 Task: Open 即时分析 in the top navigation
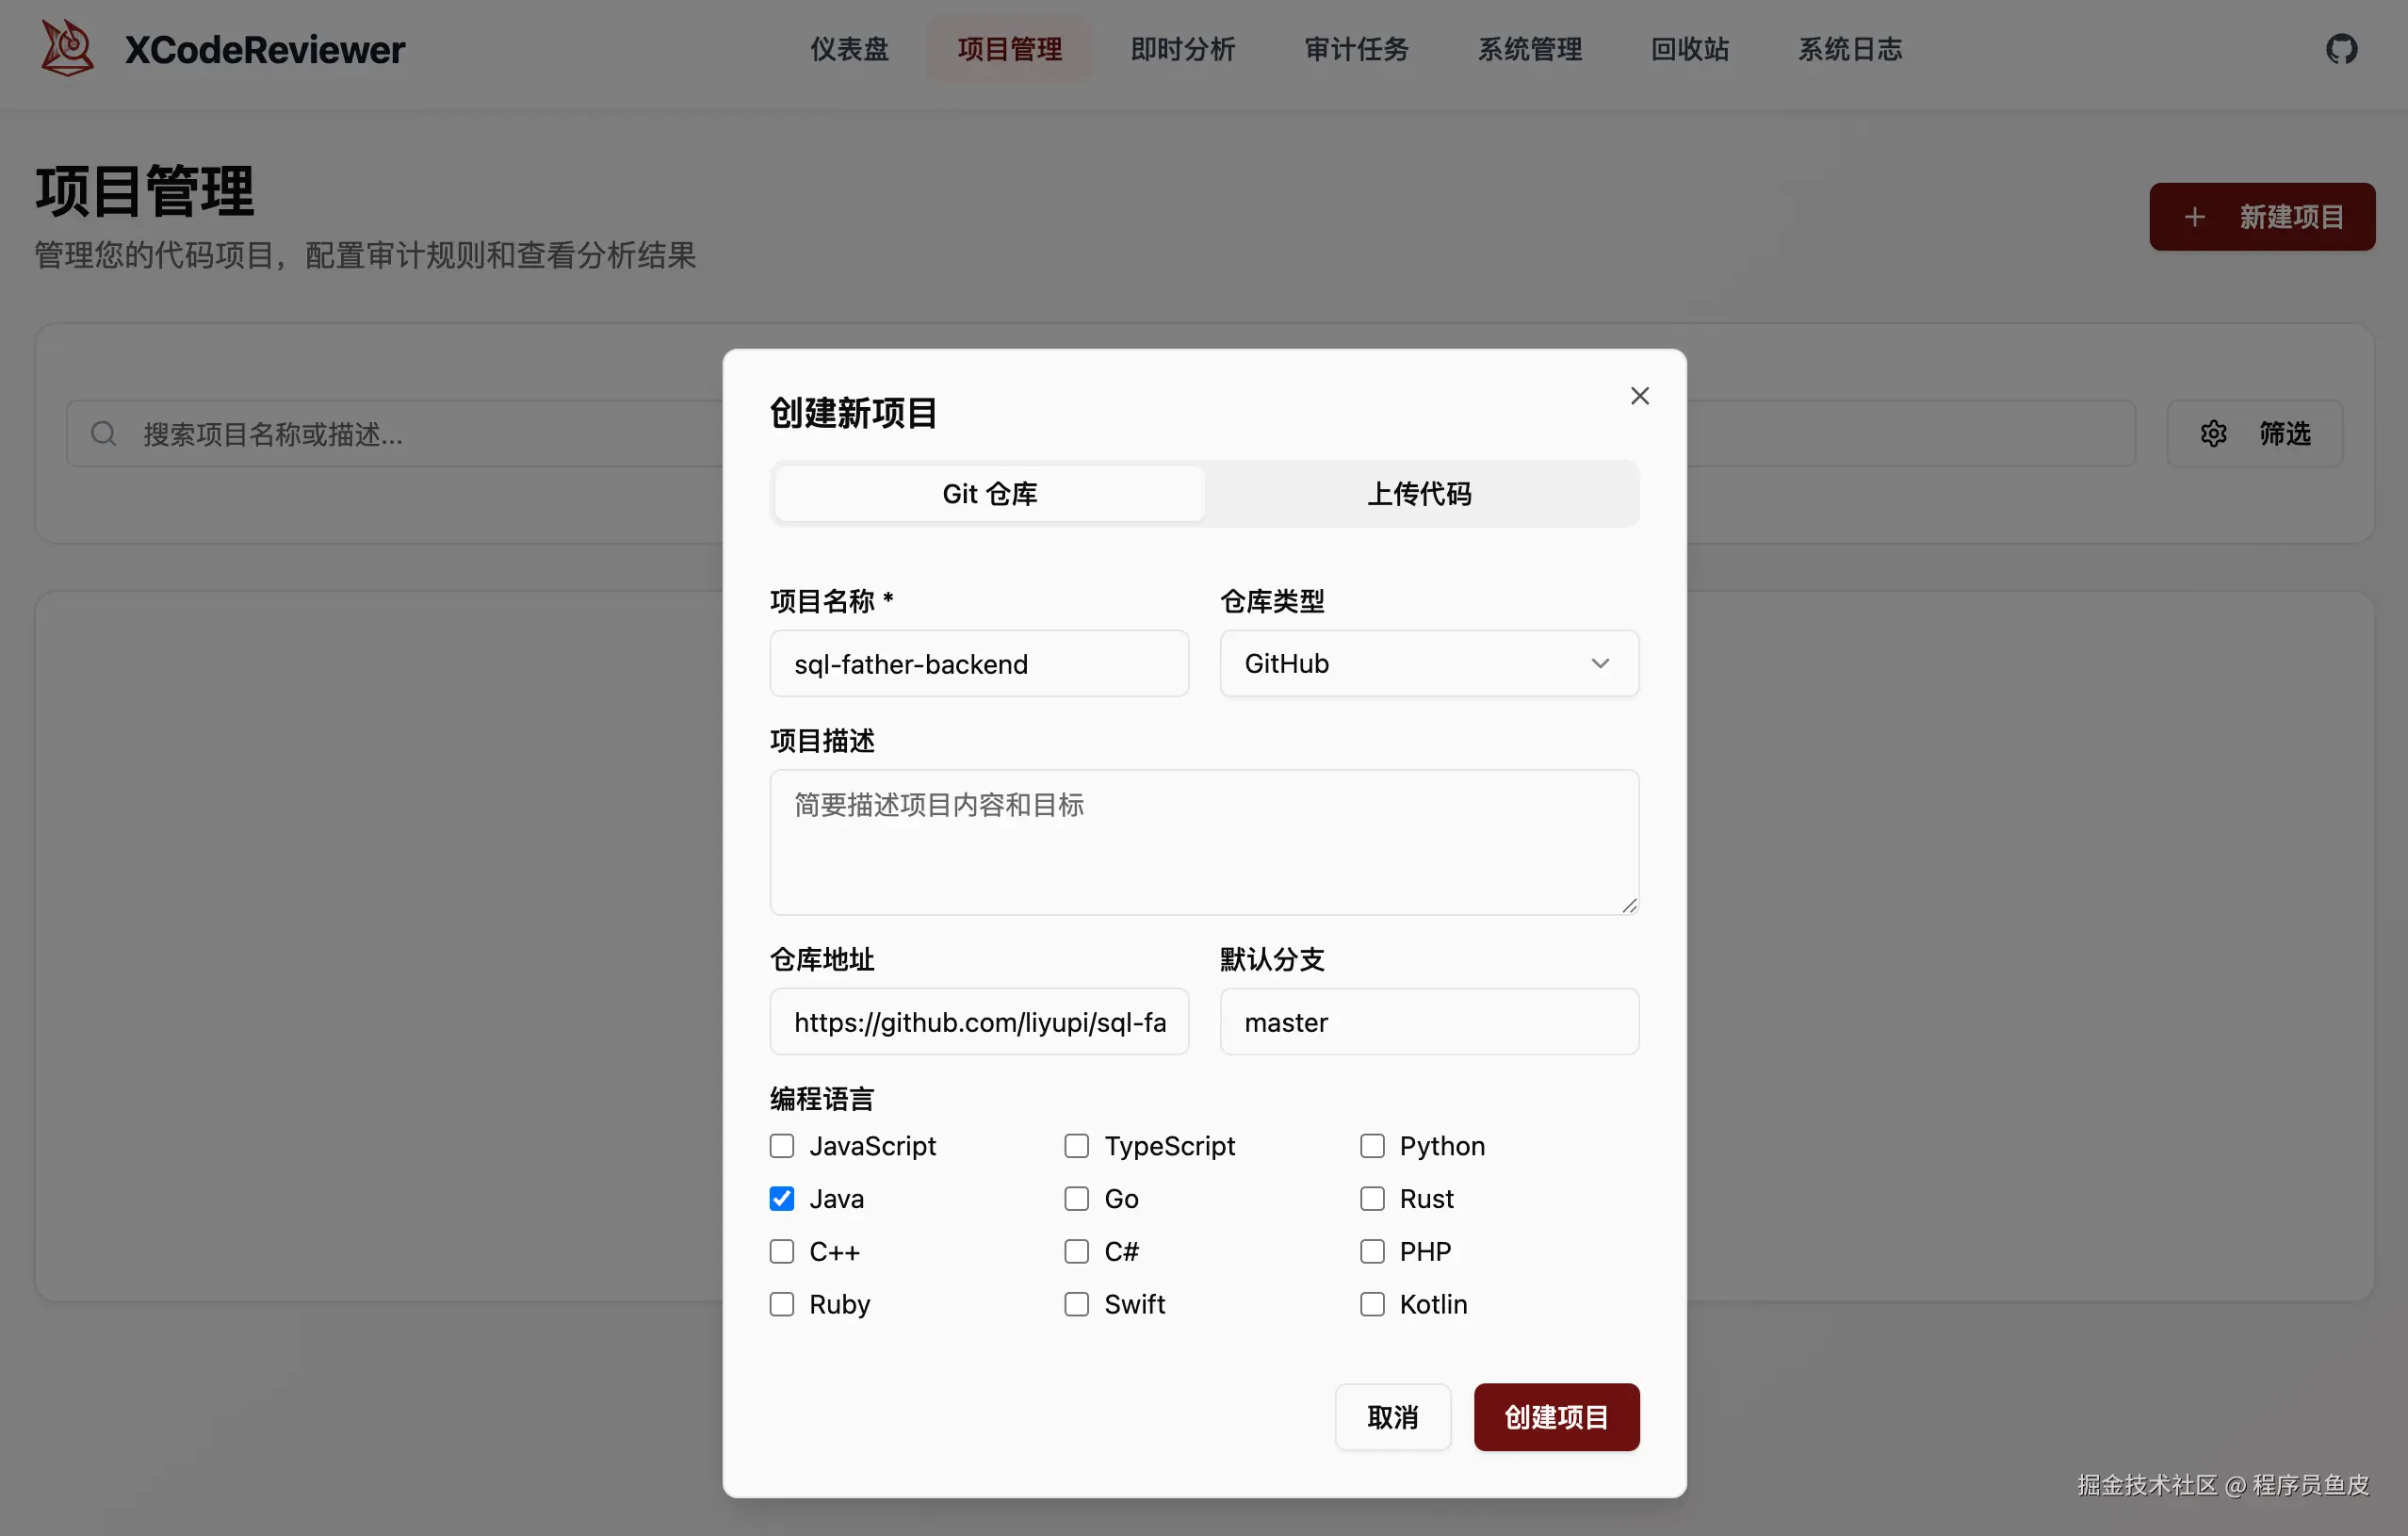tap(1183, 48)
